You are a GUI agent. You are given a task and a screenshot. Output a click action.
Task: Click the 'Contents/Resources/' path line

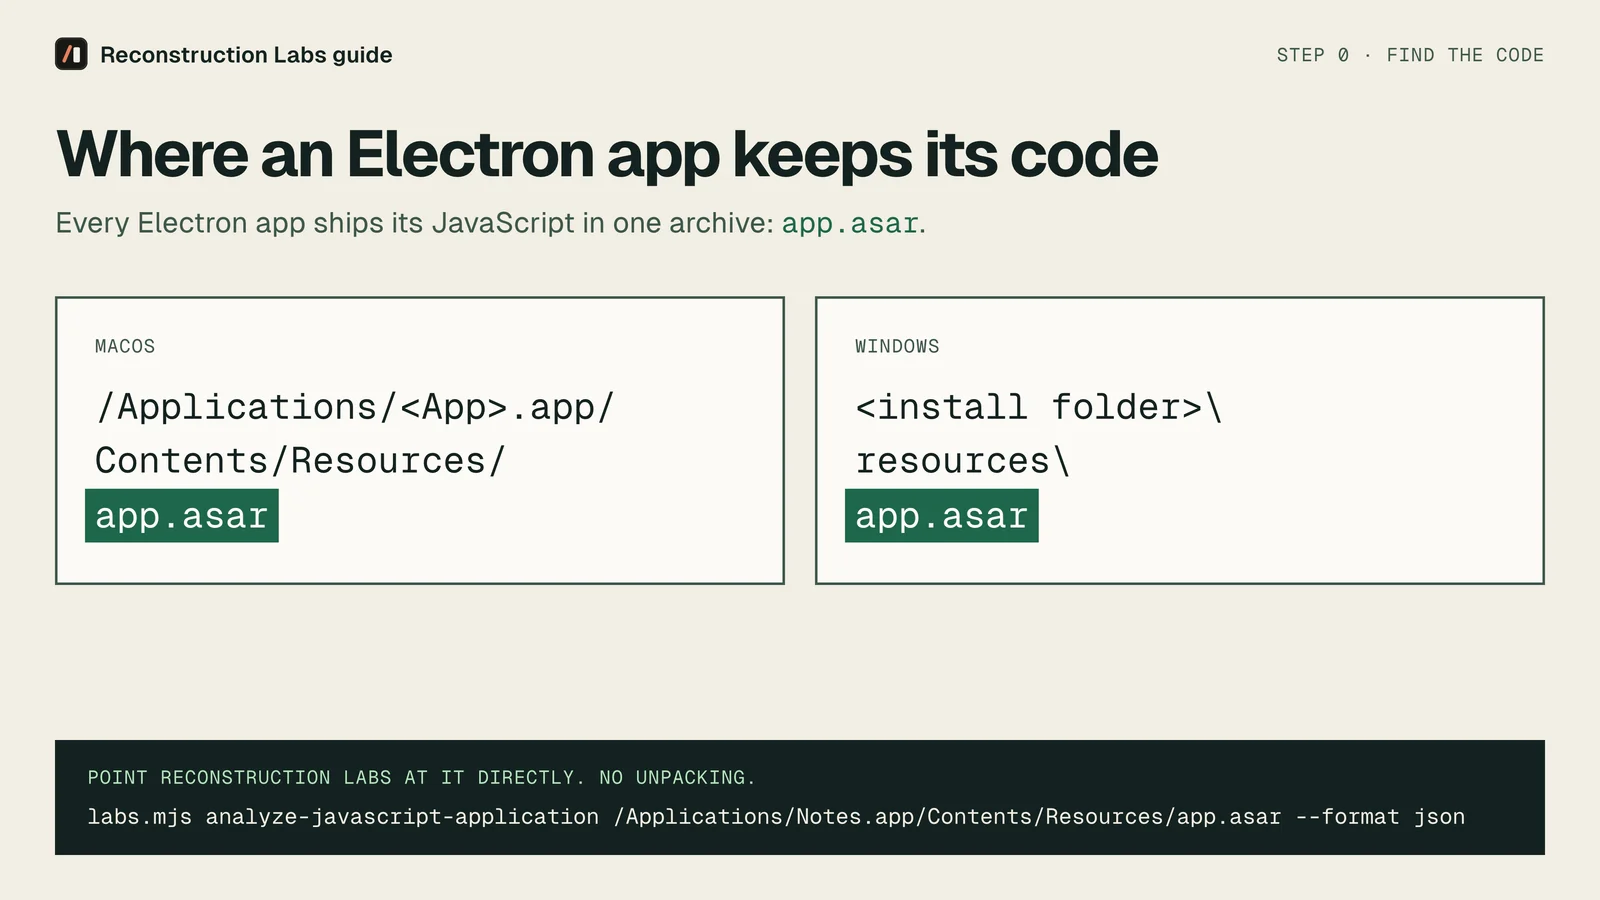(x=300, y=461)
